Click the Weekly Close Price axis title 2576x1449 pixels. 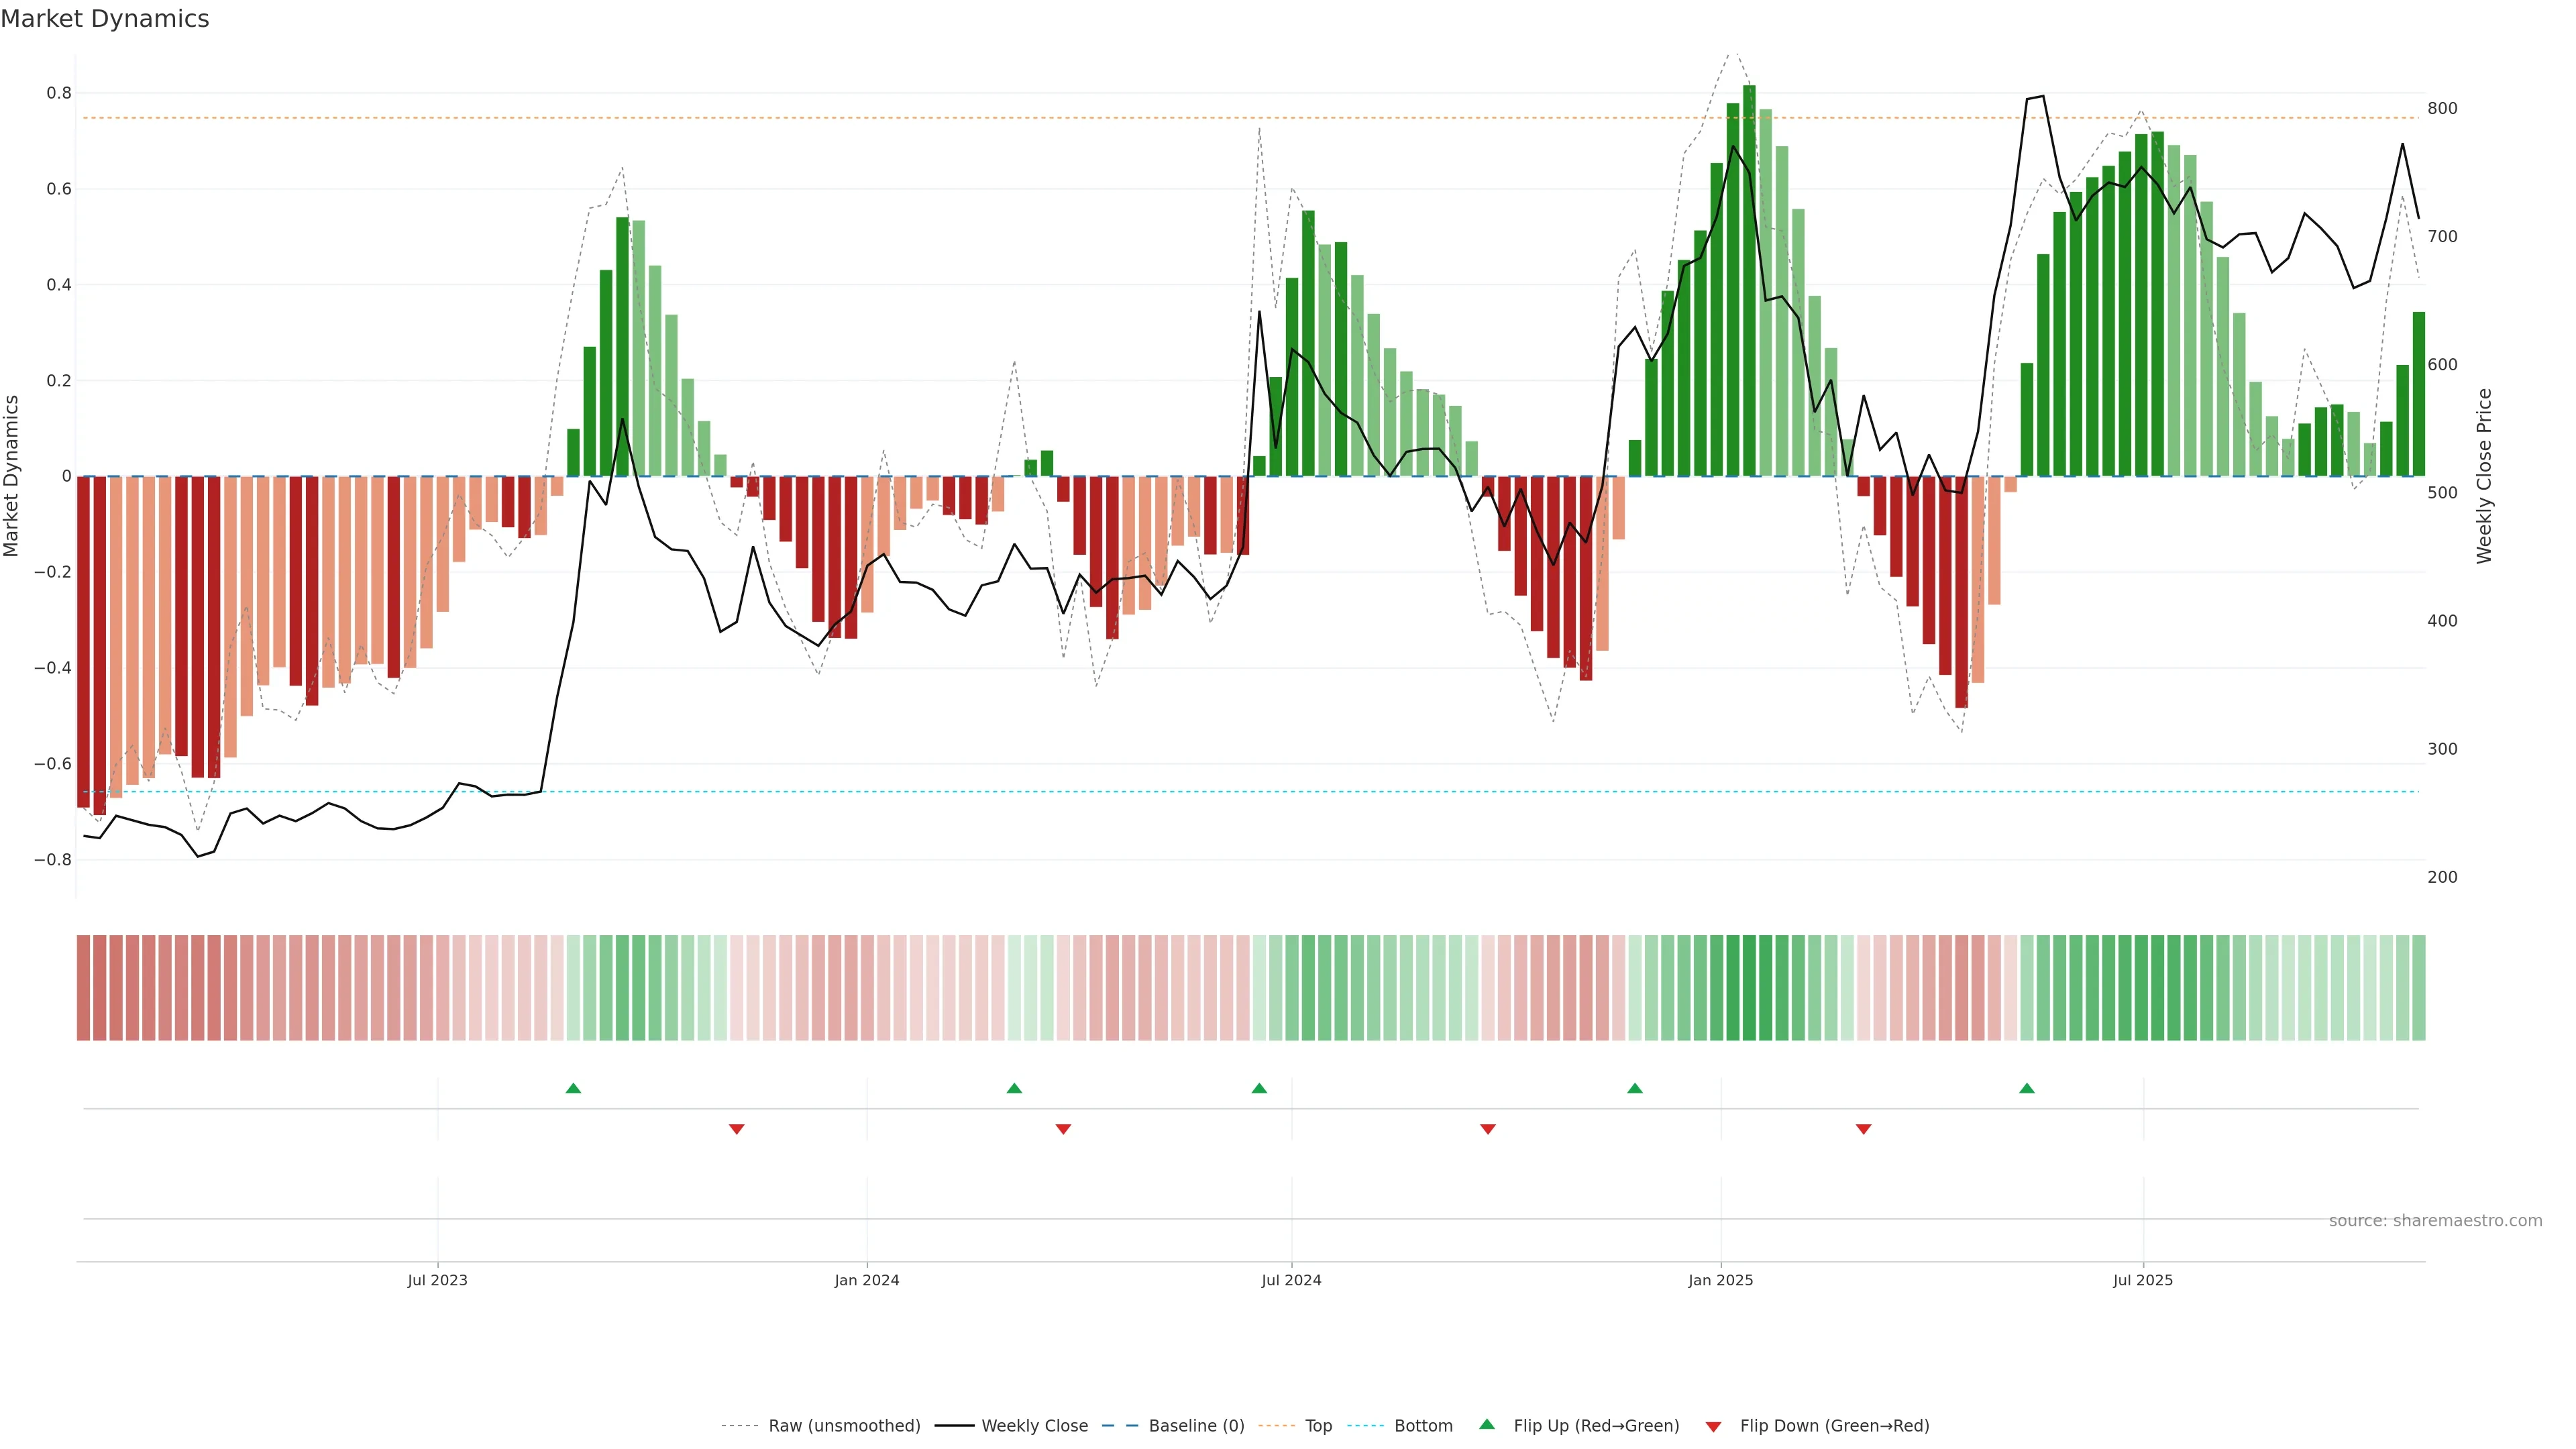2484,476
